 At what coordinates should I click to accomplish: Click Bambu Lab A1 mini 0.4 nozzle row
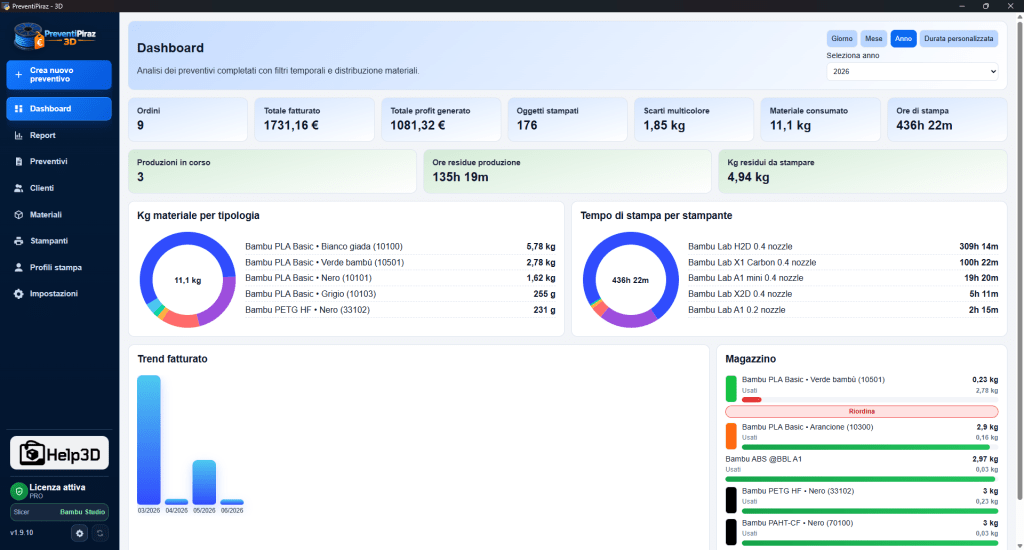[x=843, y=278]
